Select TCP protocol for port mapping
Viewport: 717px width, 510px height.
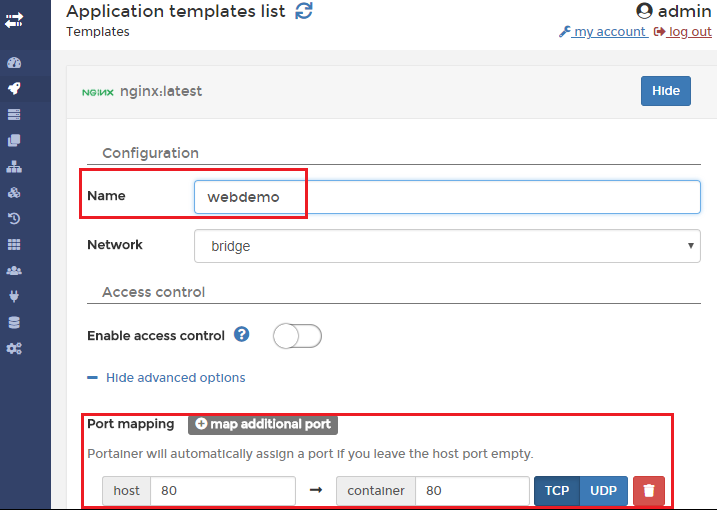coord(556,491)
